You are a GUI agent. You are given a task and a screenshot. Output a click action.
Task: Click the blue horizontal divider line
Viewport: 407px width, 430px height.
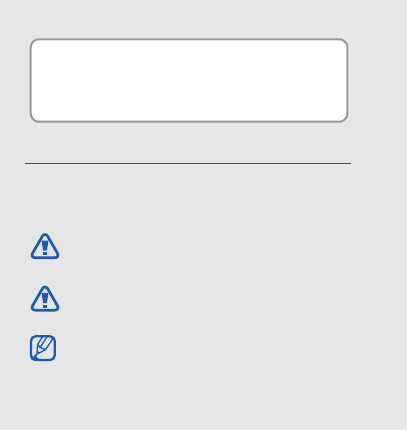click(188, 163)
